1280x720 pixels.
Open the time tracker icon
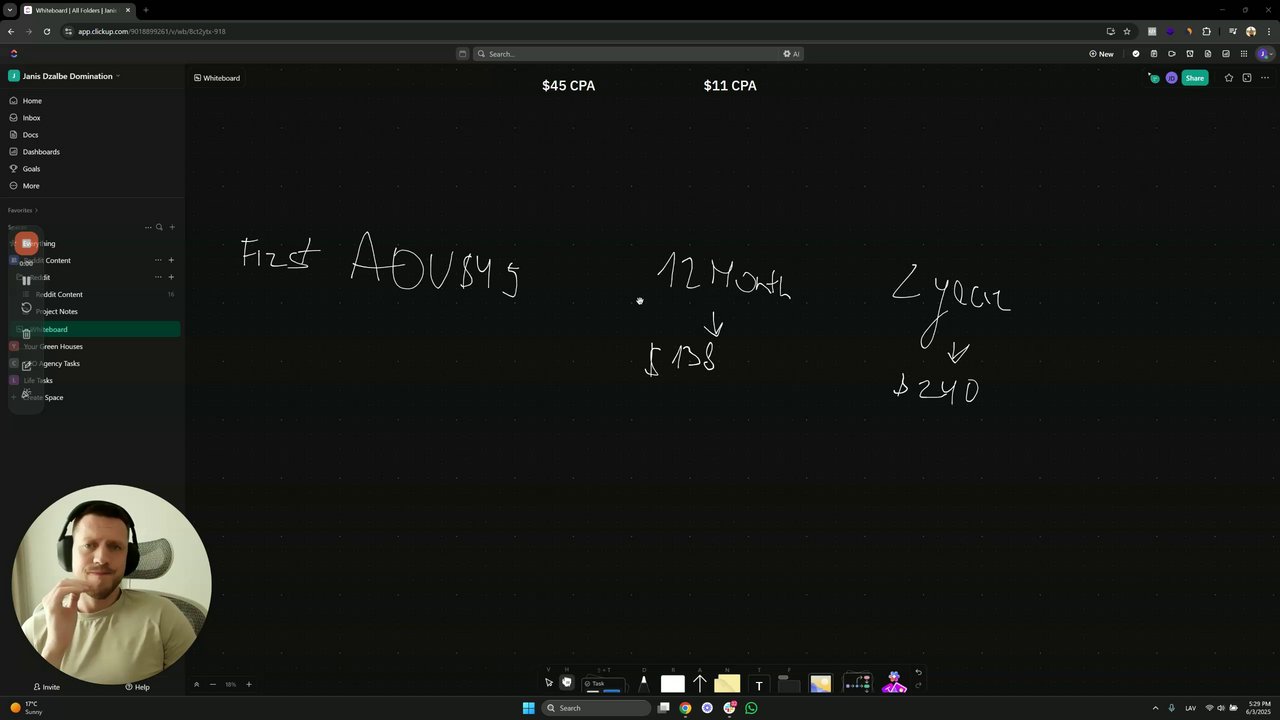(x=1190, y=54)
